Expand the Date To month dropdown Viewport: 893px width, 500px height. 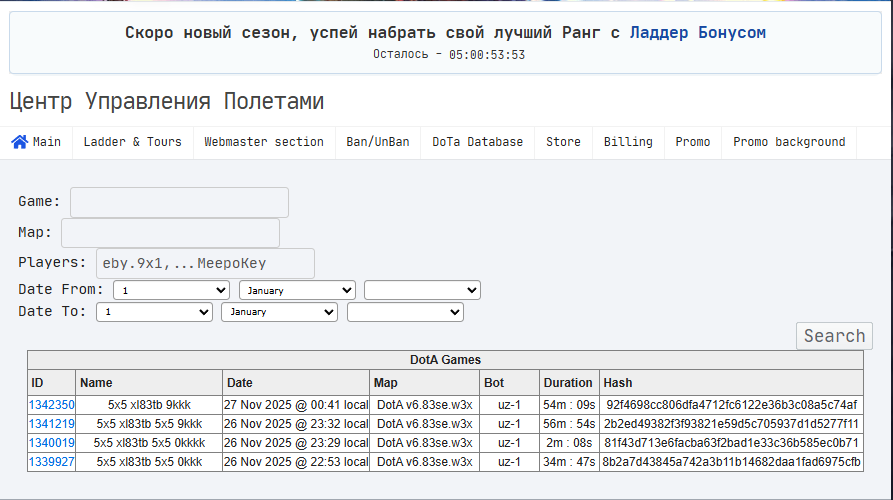tap(279, 312)
